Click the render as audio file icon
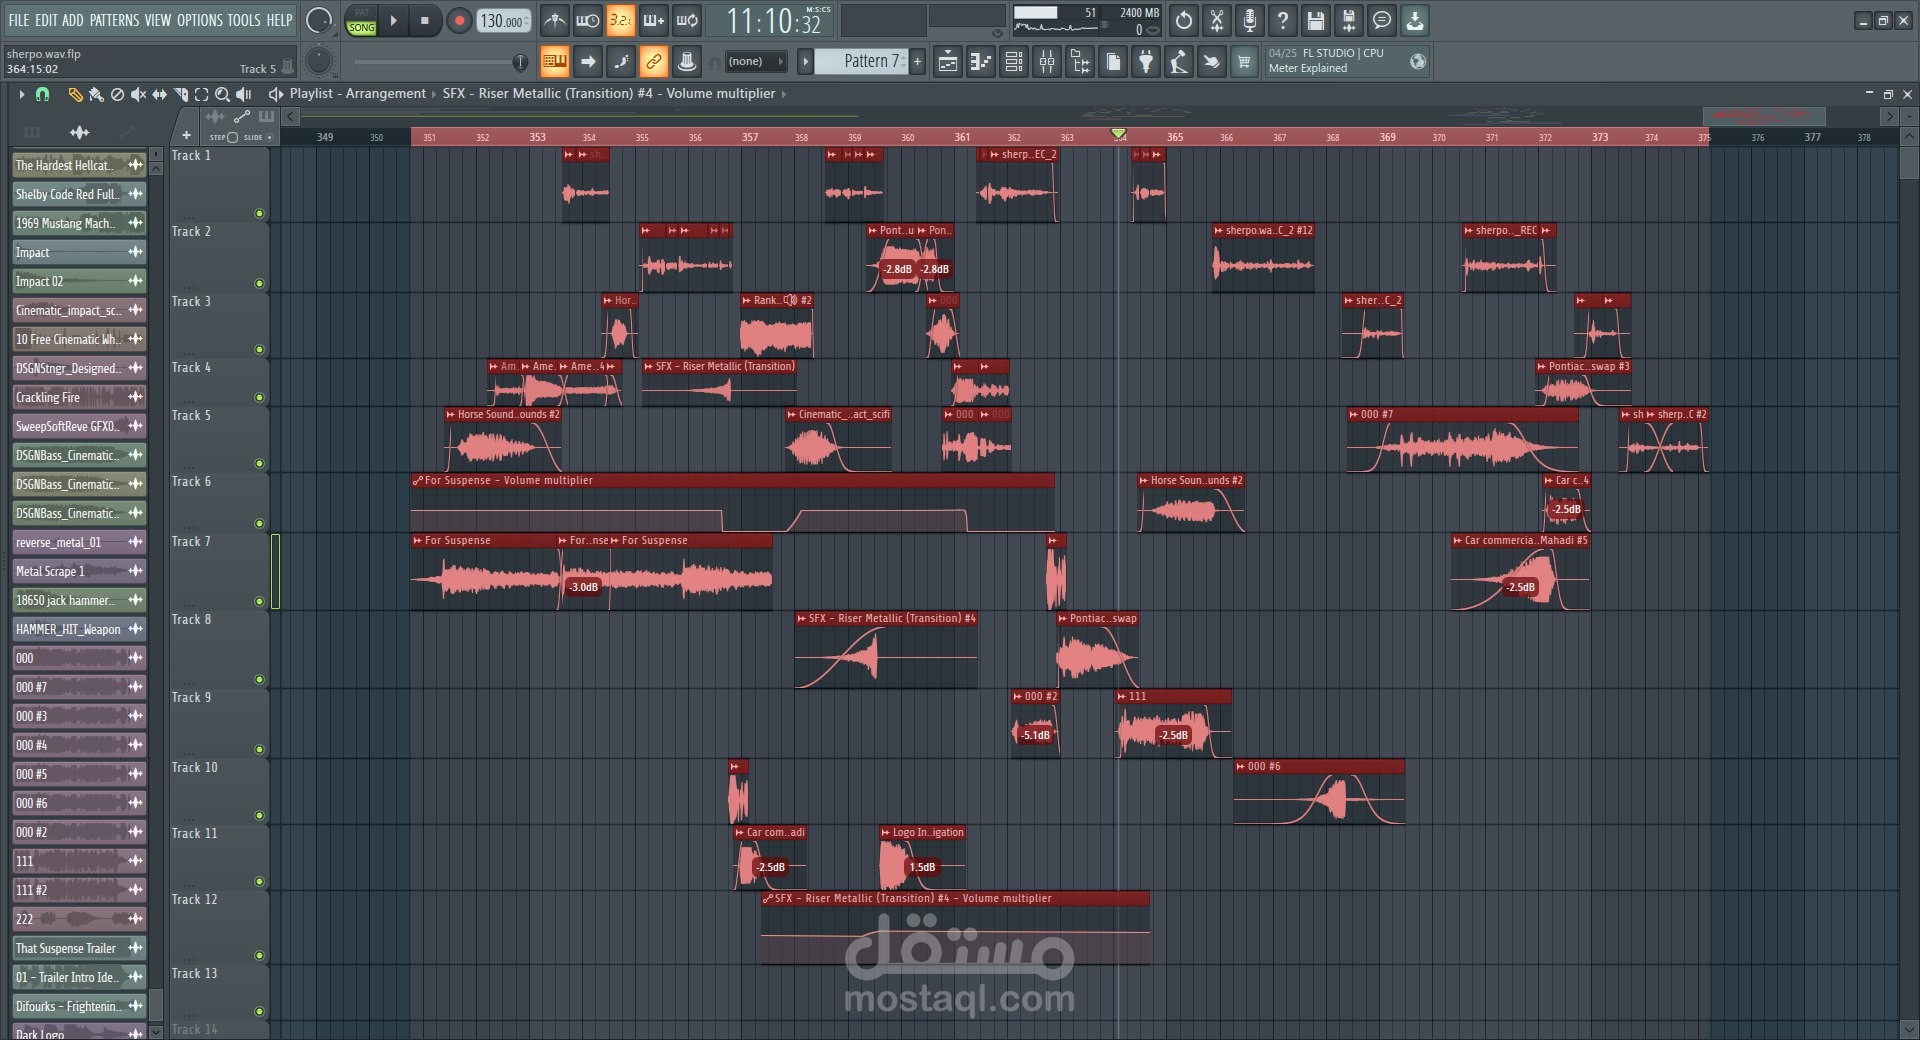This screenshot has width=1920, height=1040. (x=1348, y=20)
